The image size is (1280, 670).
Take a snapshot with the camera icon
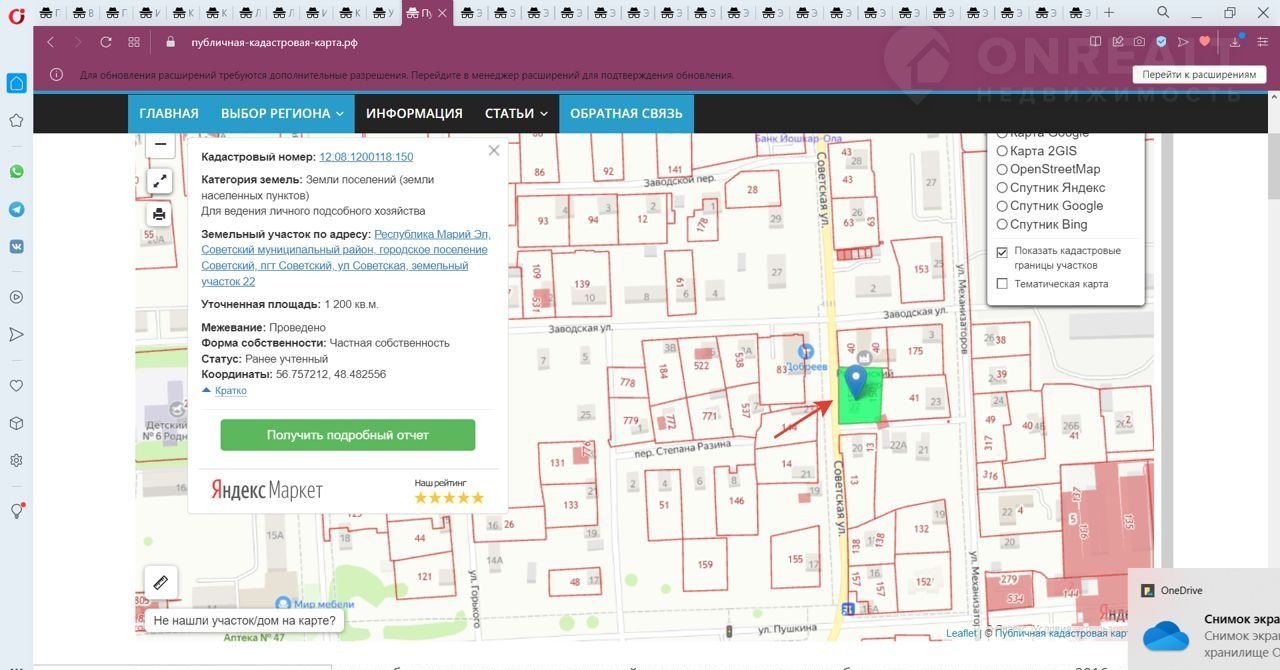point(1139,42)
